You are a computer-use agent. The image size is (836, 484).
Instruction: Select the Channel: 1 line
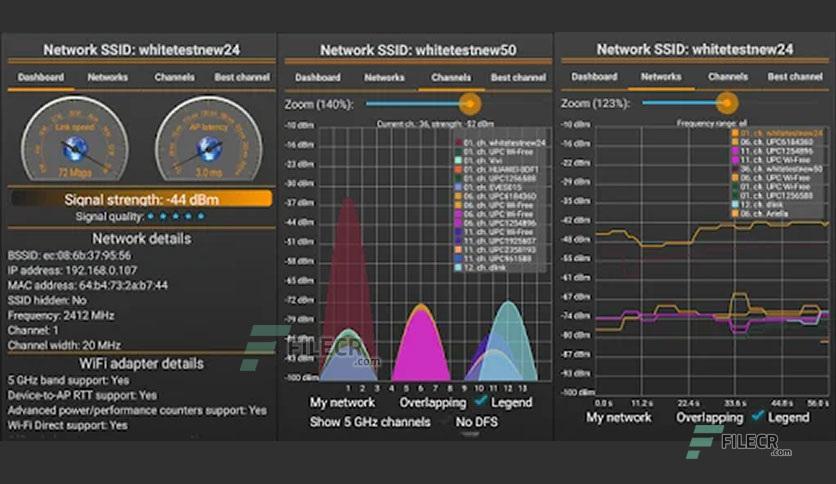coord(33,330)
